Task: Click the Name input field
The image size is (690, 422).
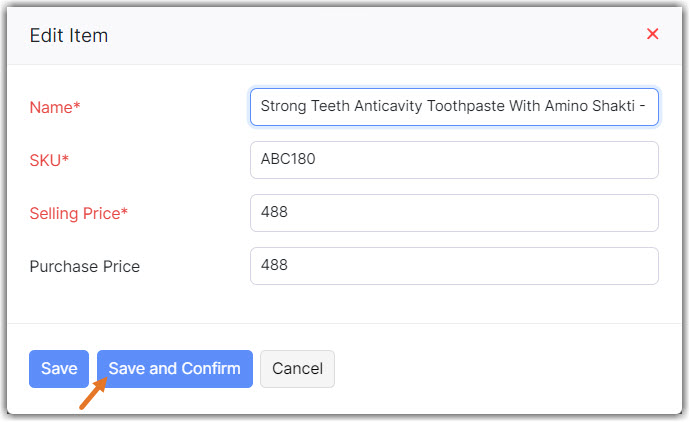Action: [454, 107]
